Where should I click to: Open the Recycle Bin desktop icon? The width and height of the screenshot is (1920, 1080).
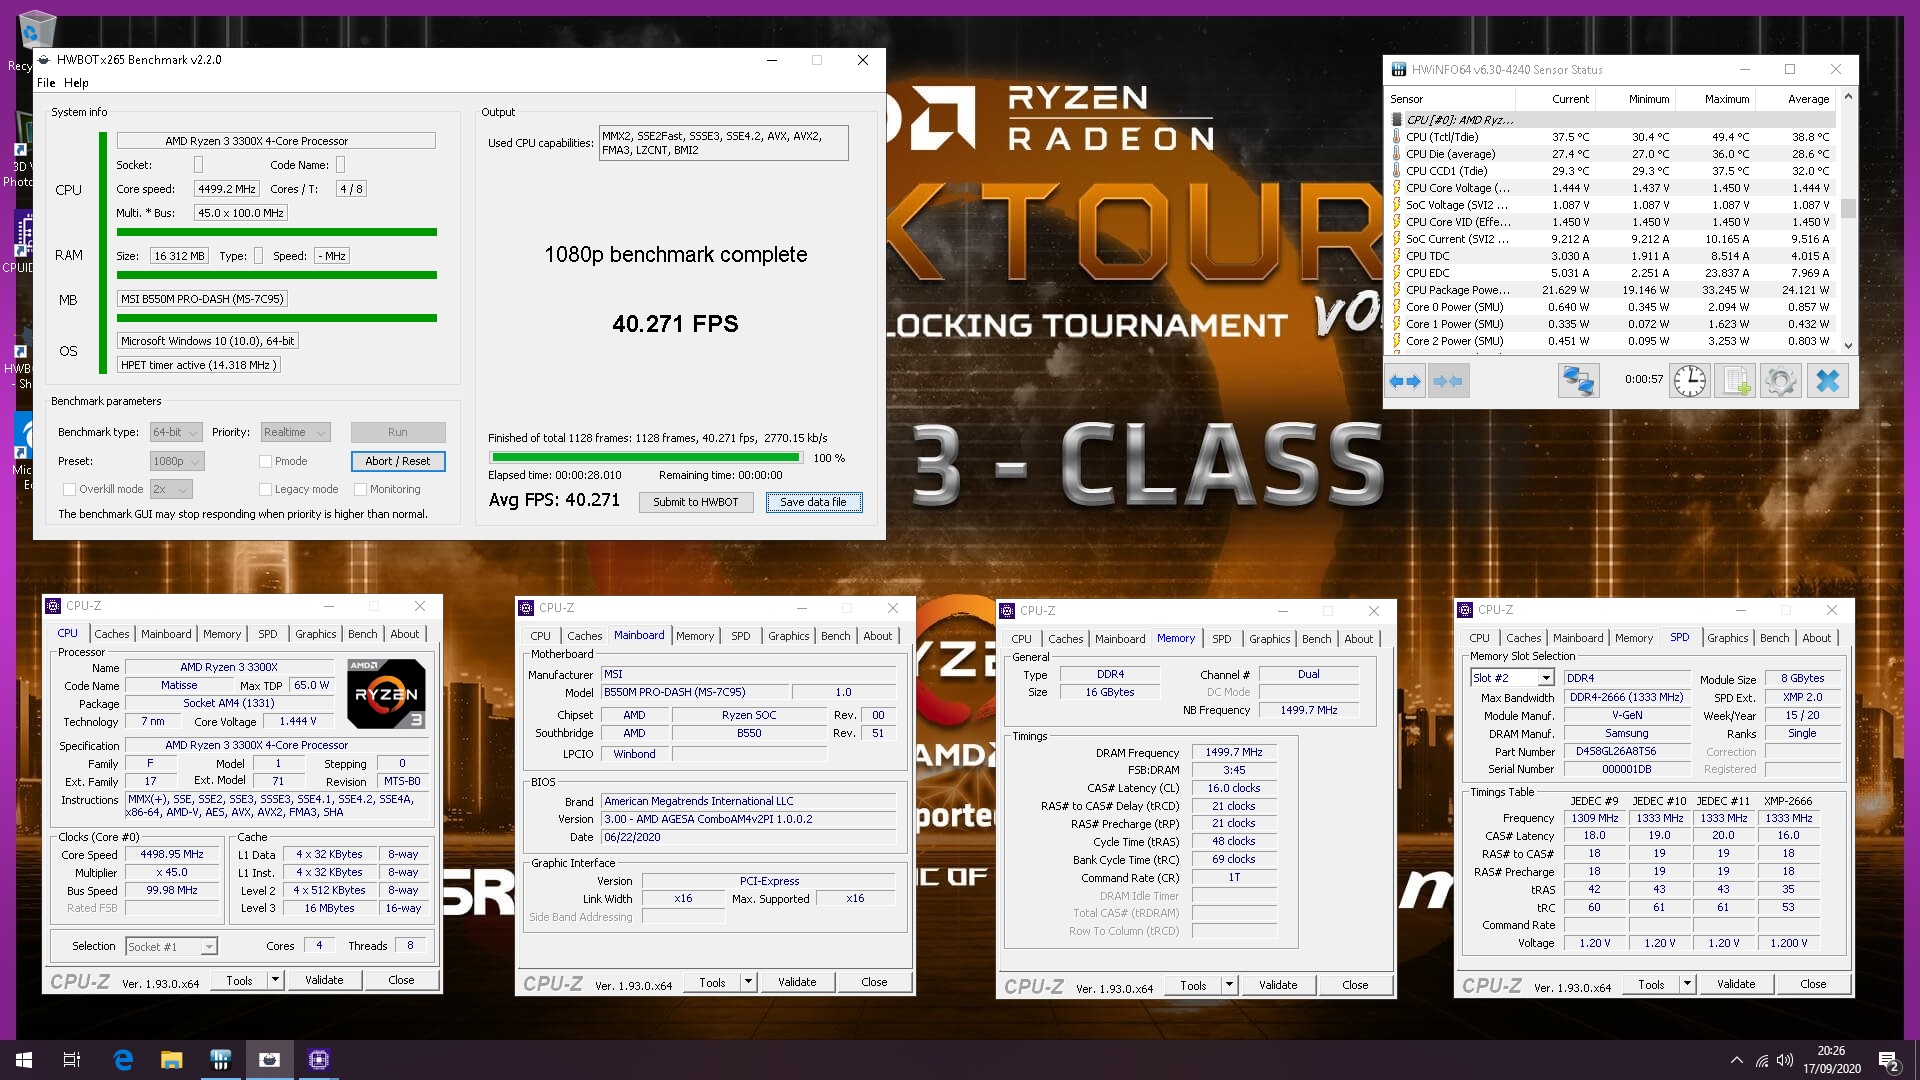36,30
